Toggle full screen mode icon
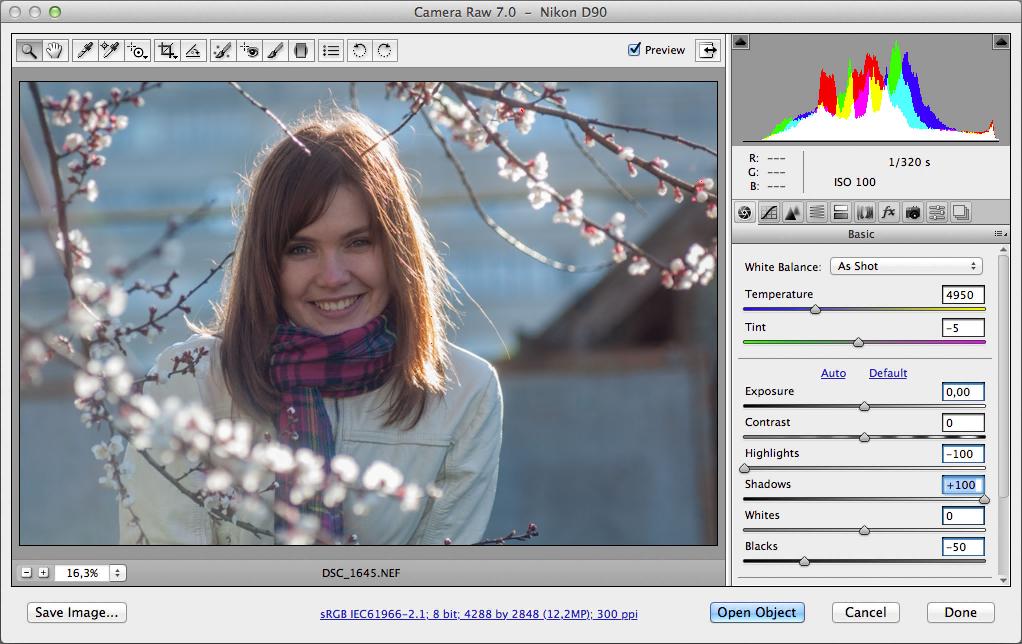 709,49
